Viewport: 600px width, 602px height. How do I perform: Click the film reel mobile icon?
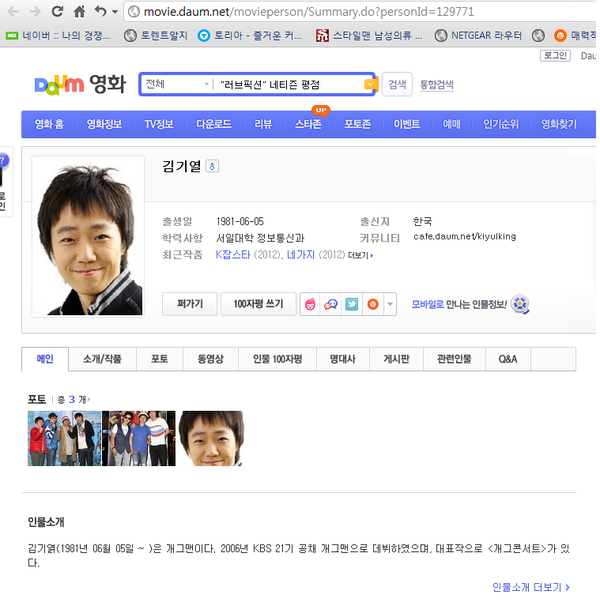click(520, 304)
